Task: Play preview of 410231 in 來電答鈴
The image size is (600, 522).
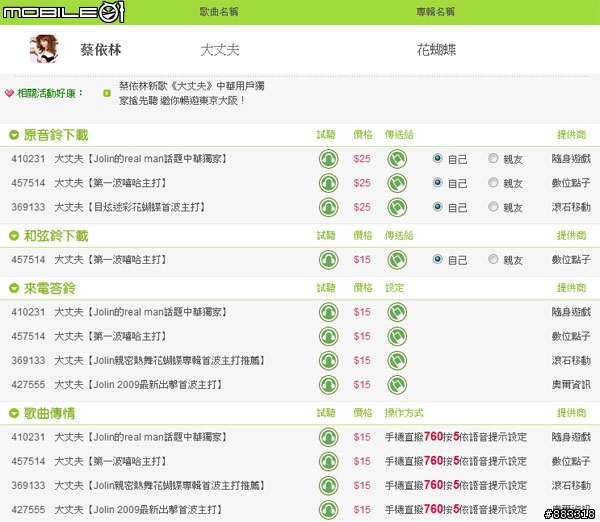Action: click(328, 312)
